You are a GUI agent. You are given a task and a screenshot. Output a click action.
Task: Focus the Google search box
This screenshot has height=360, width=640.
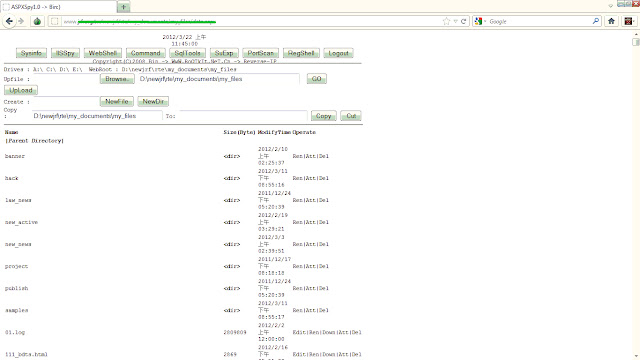click(540, 21)
